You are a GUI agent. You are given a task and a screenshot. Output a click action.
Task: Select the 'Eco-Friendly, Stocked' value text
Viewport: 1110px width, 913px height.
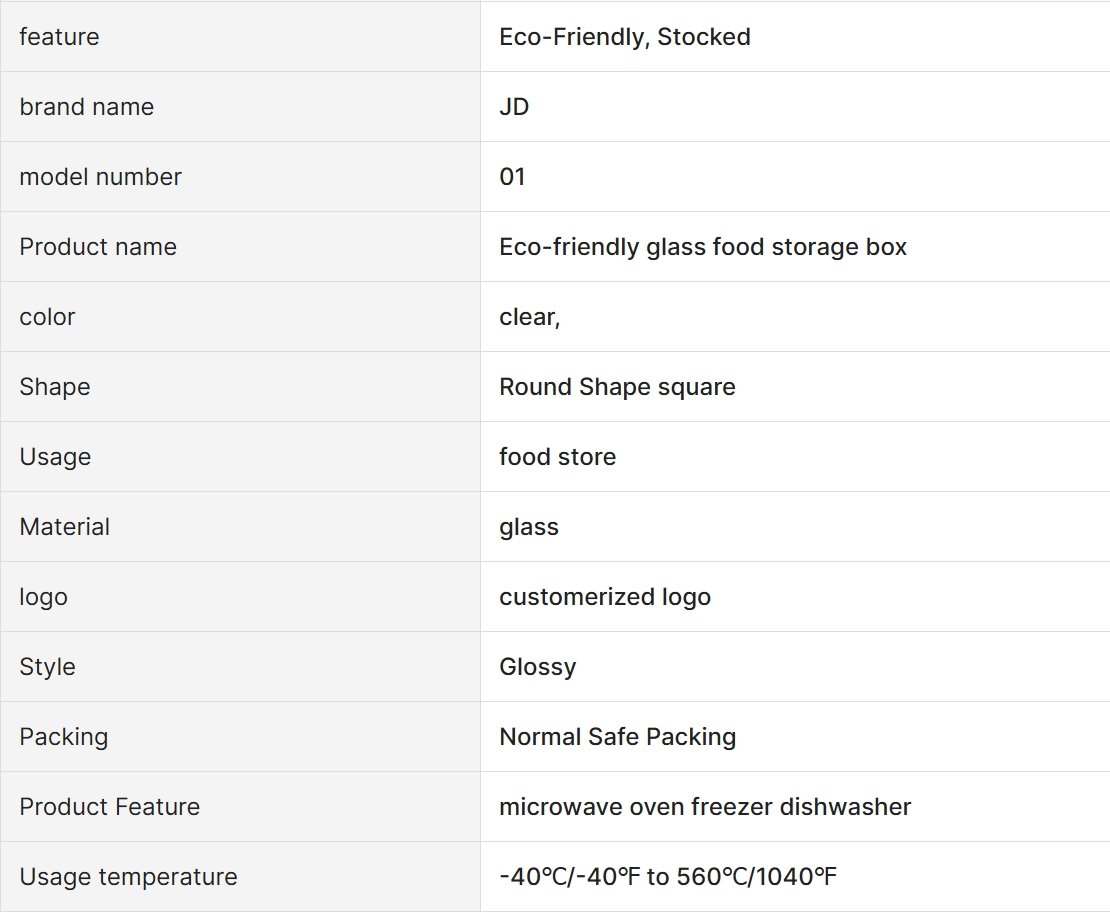pyautogui.click(x=624, y=37)
